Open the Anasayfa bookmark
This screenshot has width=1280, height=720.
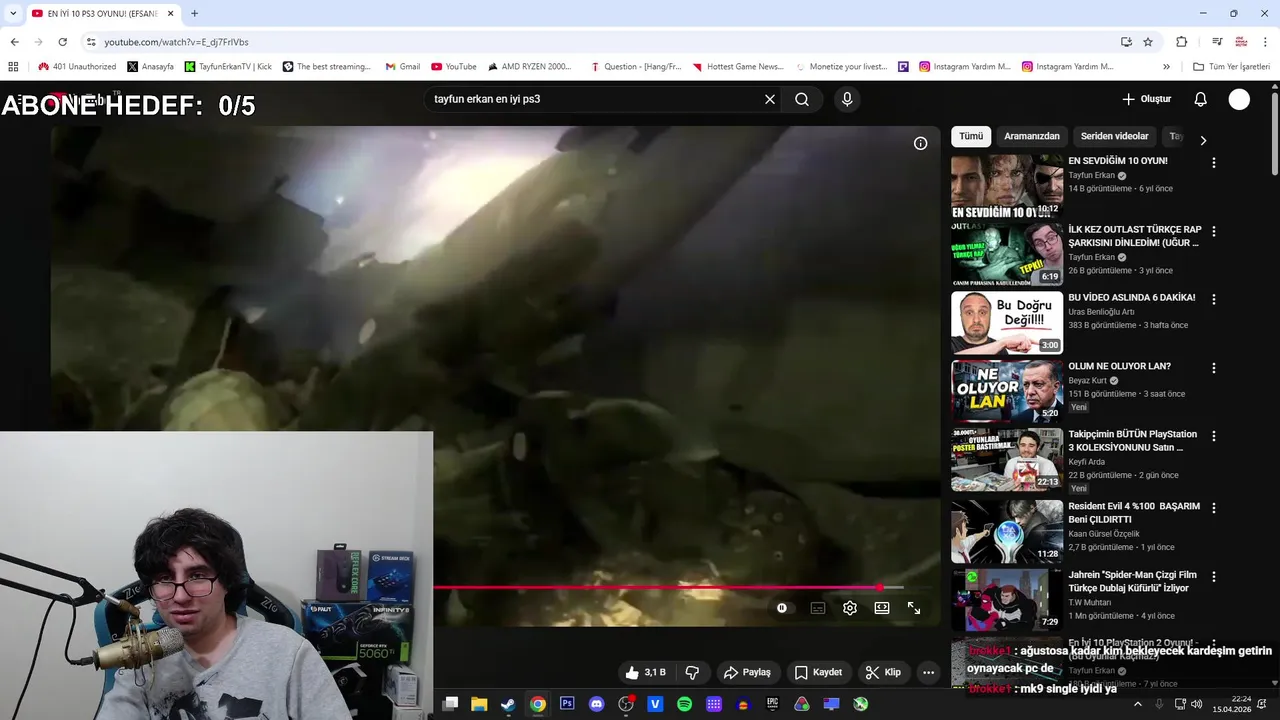150,67
